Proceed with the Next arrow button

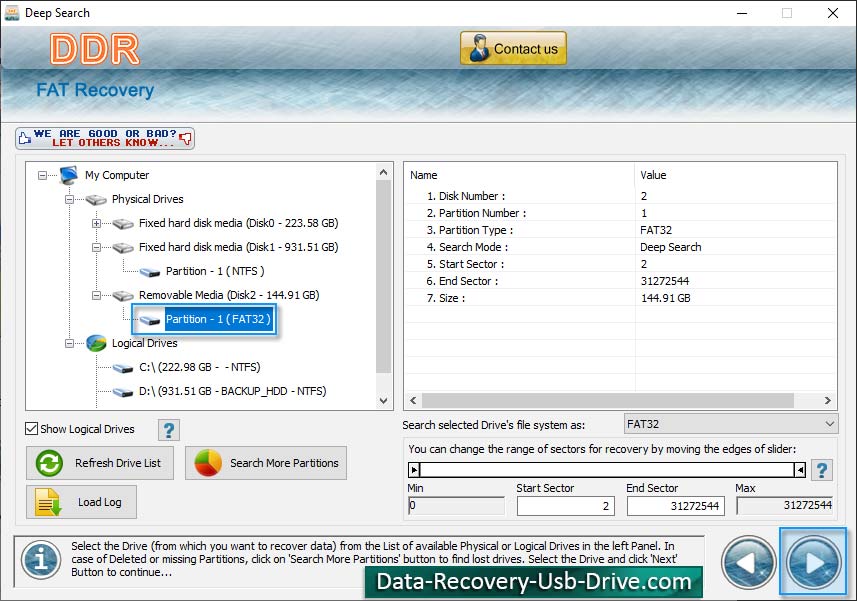[813, 562]
